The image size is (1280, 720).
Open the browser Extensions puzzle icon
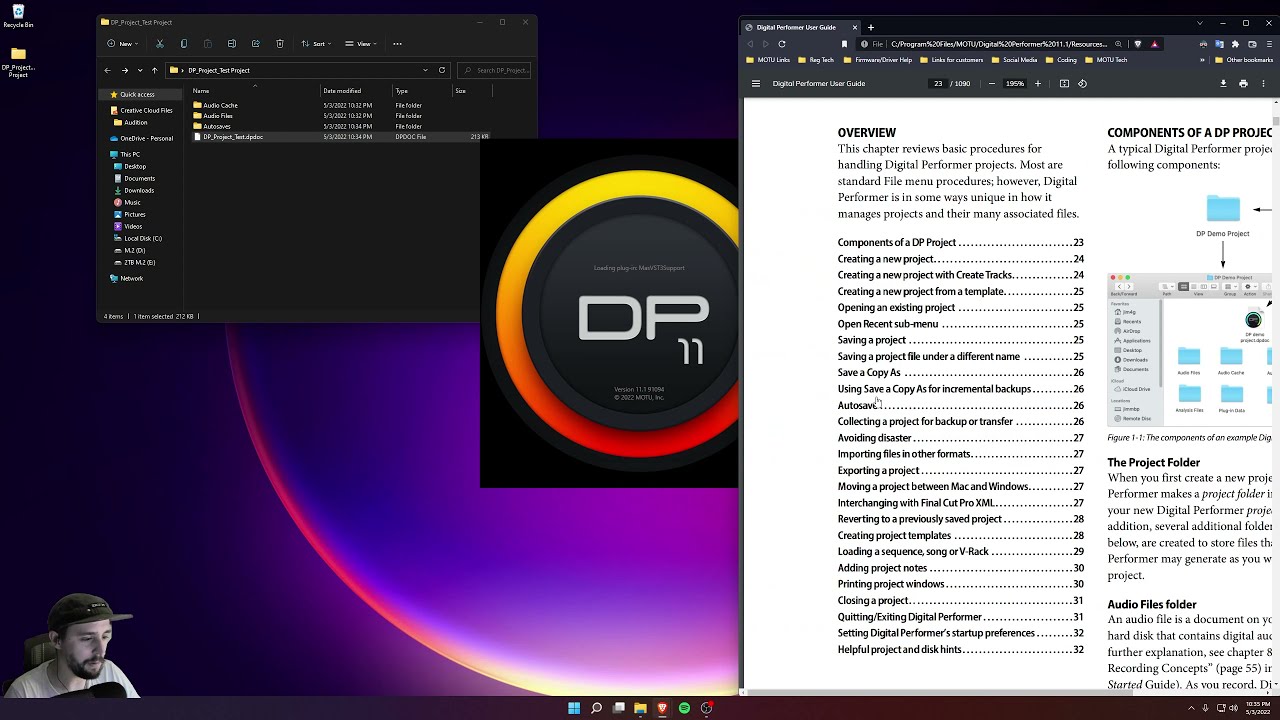point(1235,44)
